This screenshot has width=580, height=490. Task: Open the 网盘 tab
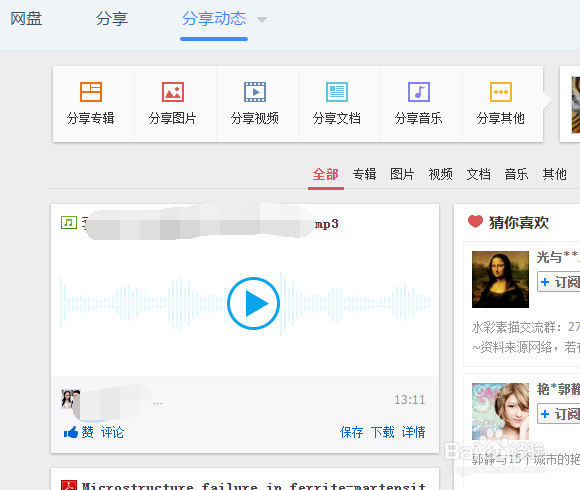26,18
